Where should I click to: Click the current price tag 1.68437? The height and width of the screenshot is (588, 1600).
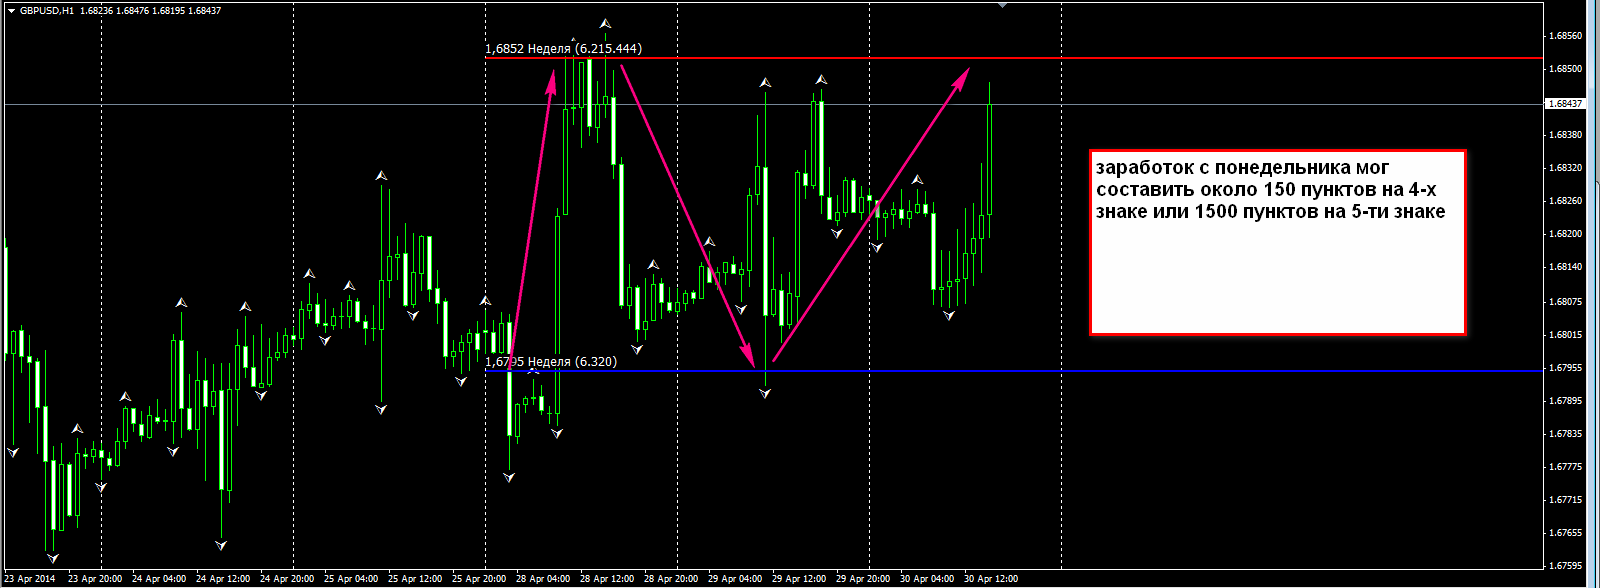[1565, 104]
